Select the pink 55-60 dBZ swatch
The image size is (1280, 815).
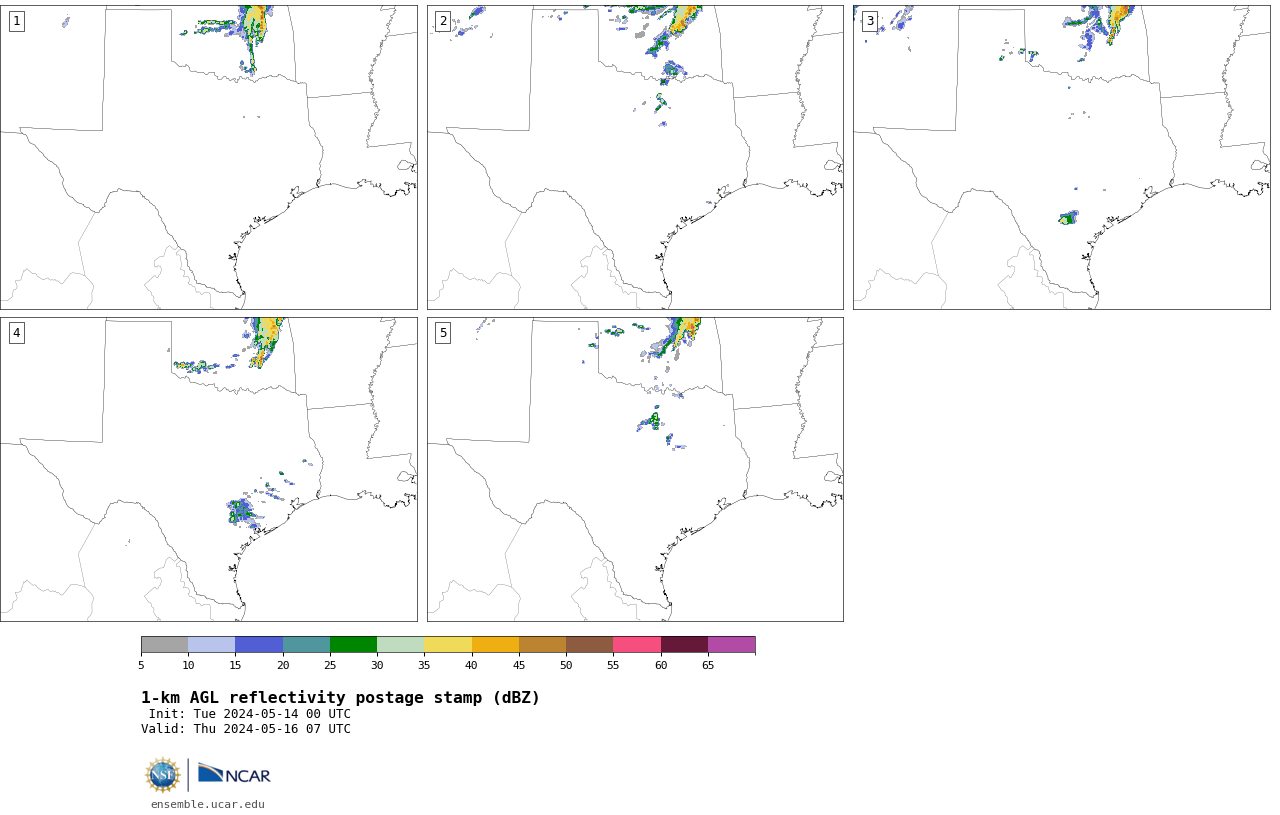tap(637, 644)
